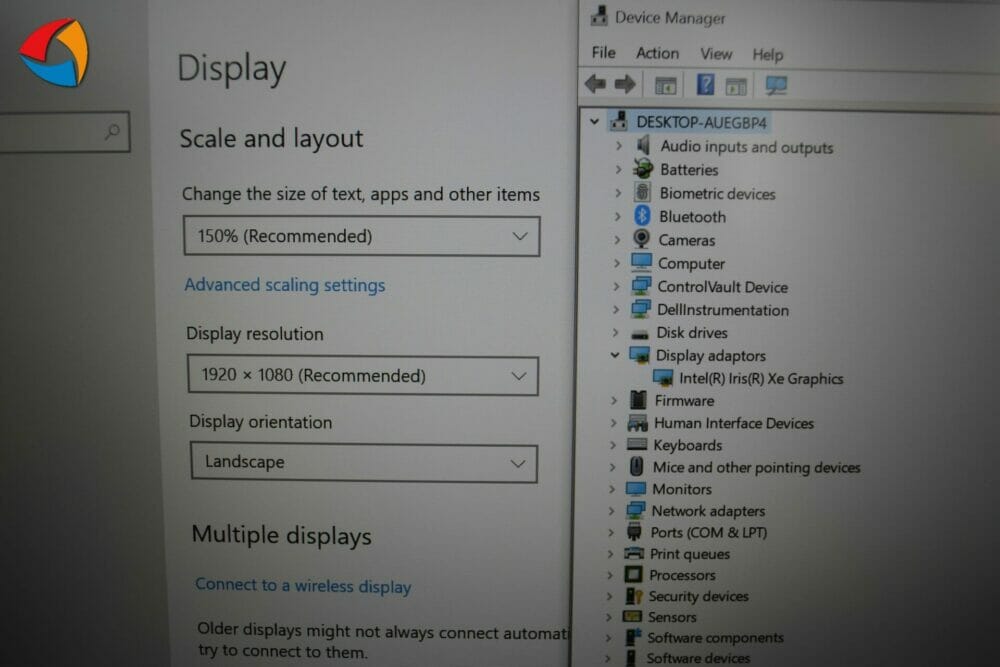1000x667 pixels.
Task: Expand the Audio inputs and outputs chevron
Action: (618, 146)
